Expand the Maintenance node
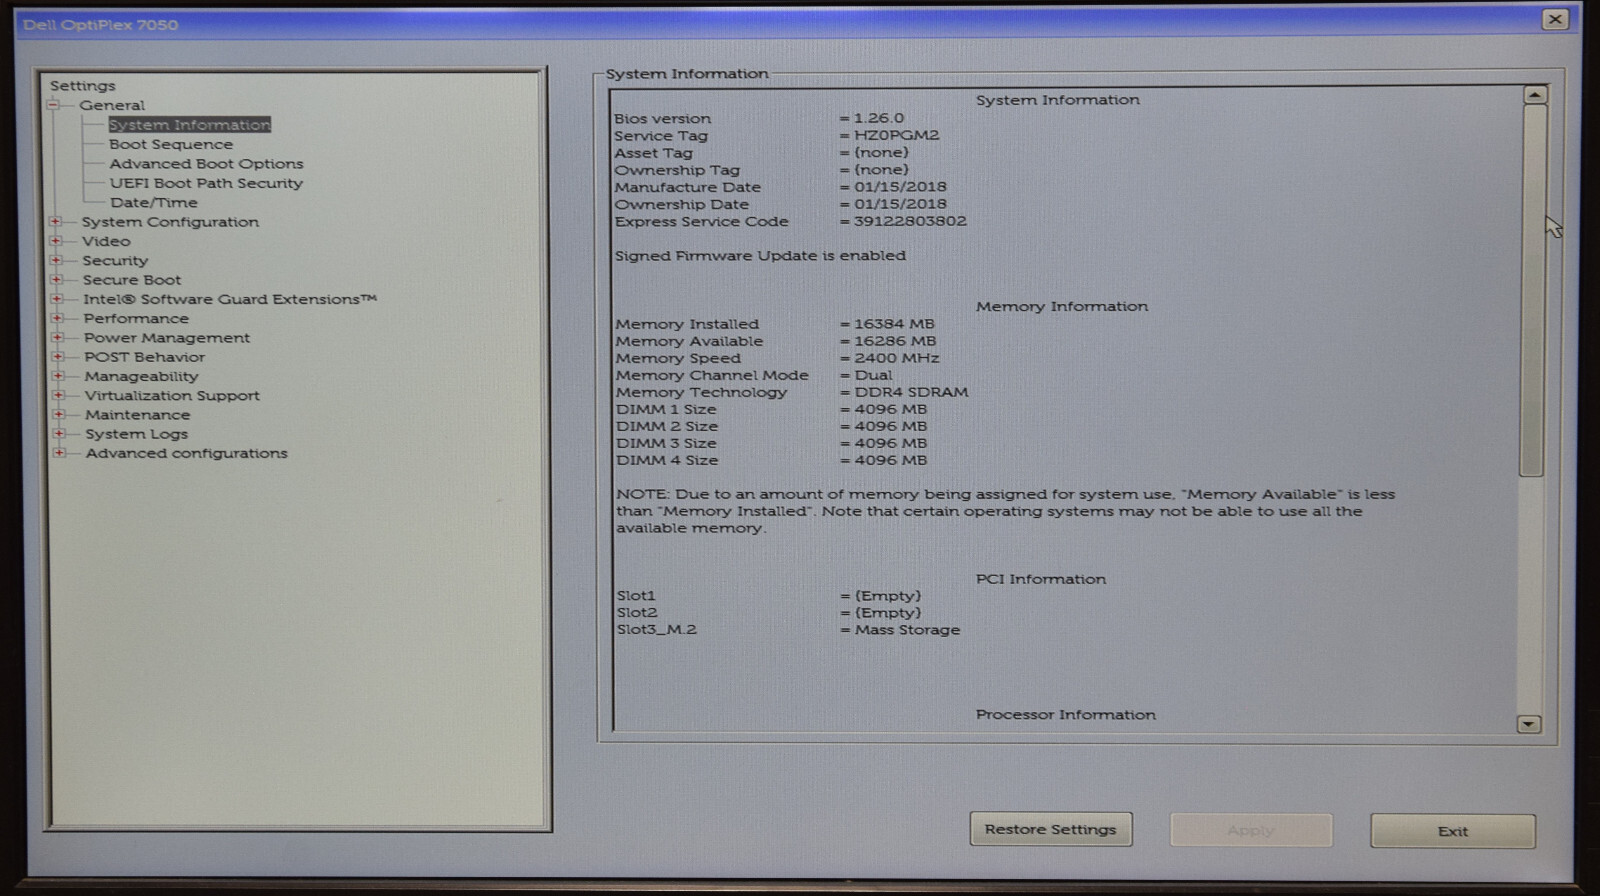This screenshot has width=1600, height=896. (59, 414)
